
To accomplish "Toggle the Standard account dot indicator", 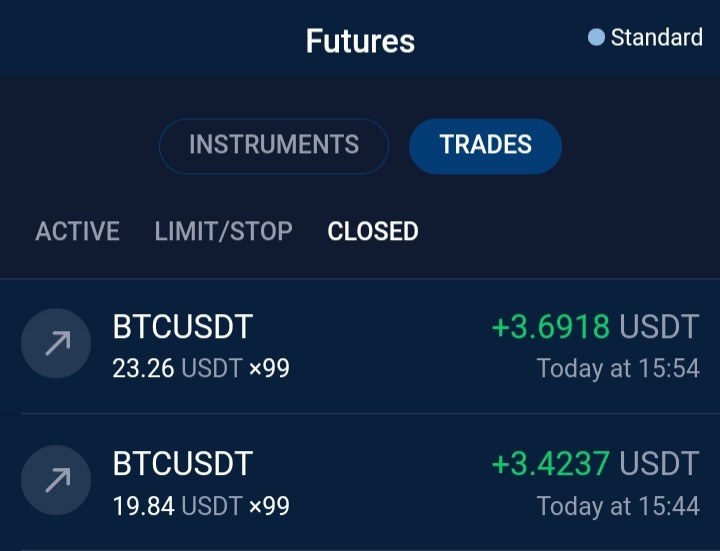I will [596, 38].
